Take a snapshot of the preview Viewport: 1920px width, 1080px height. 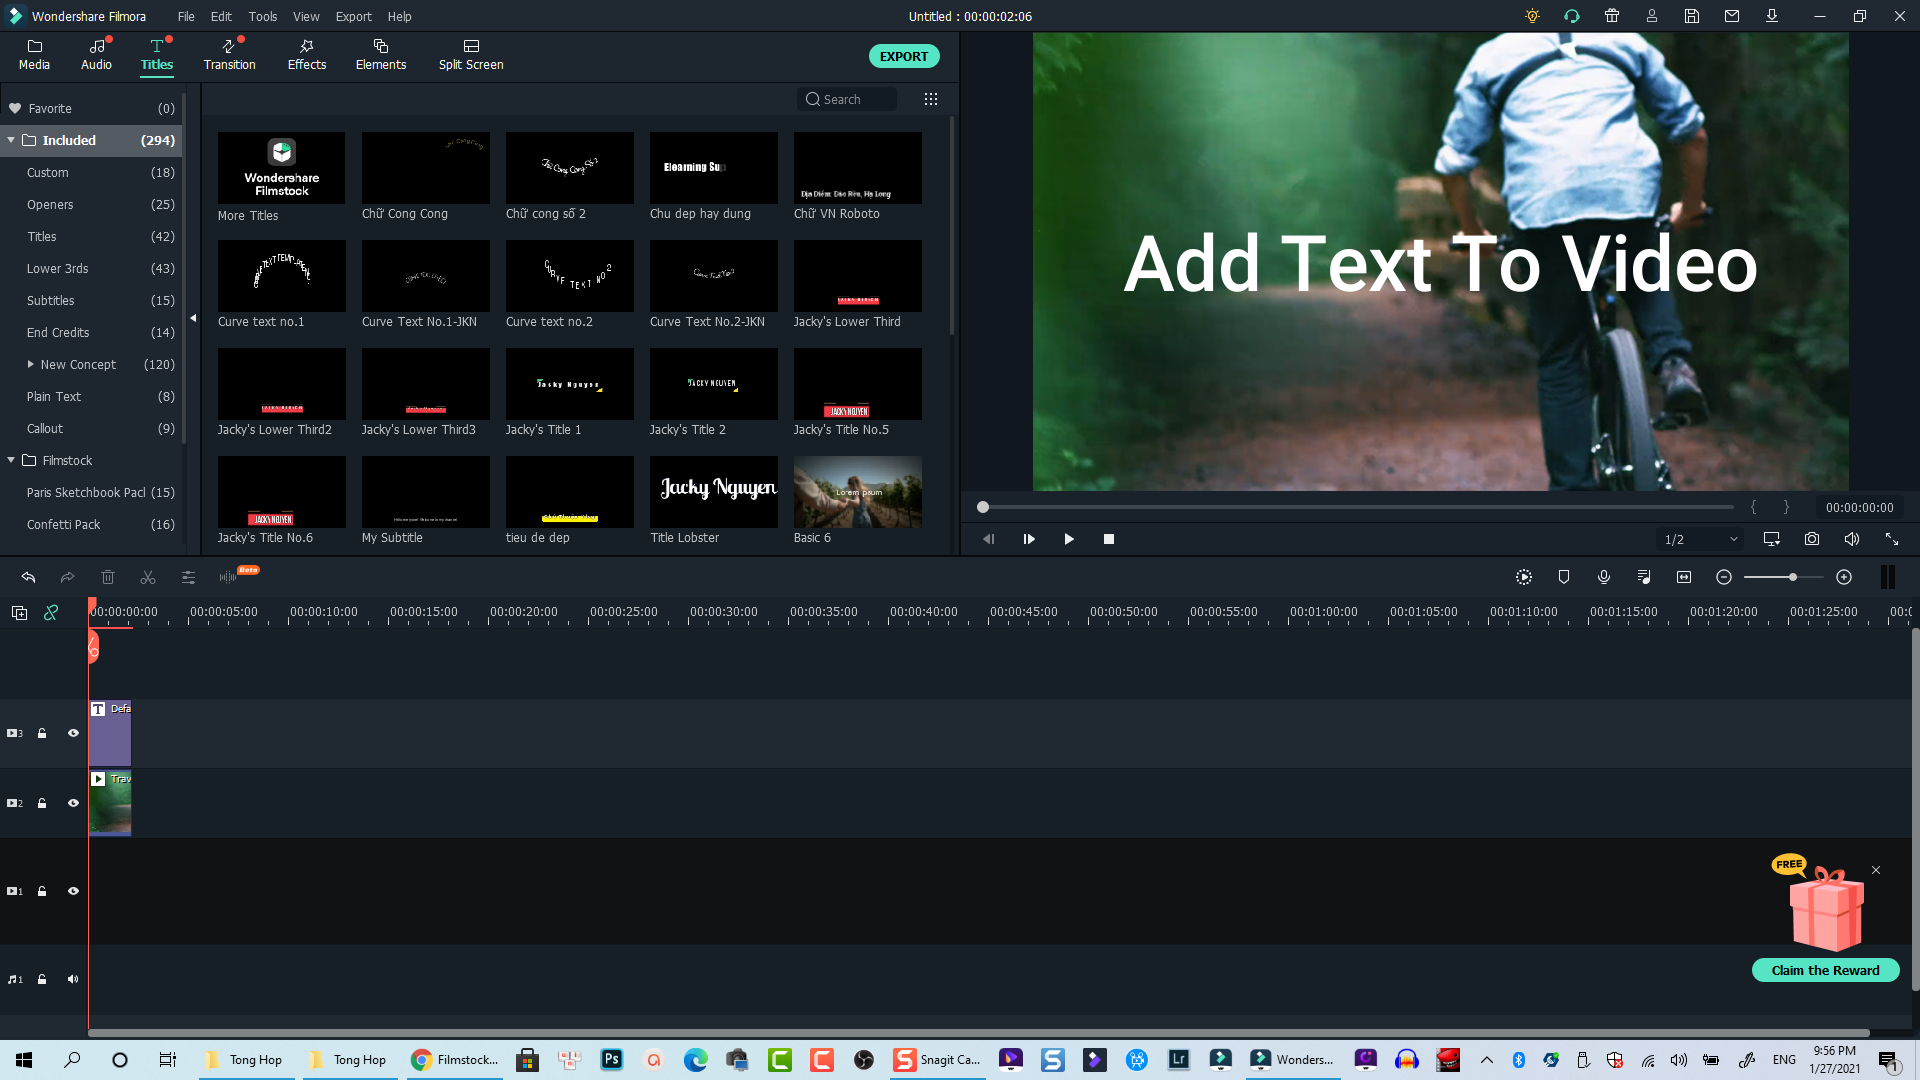tap(1811, 539)
